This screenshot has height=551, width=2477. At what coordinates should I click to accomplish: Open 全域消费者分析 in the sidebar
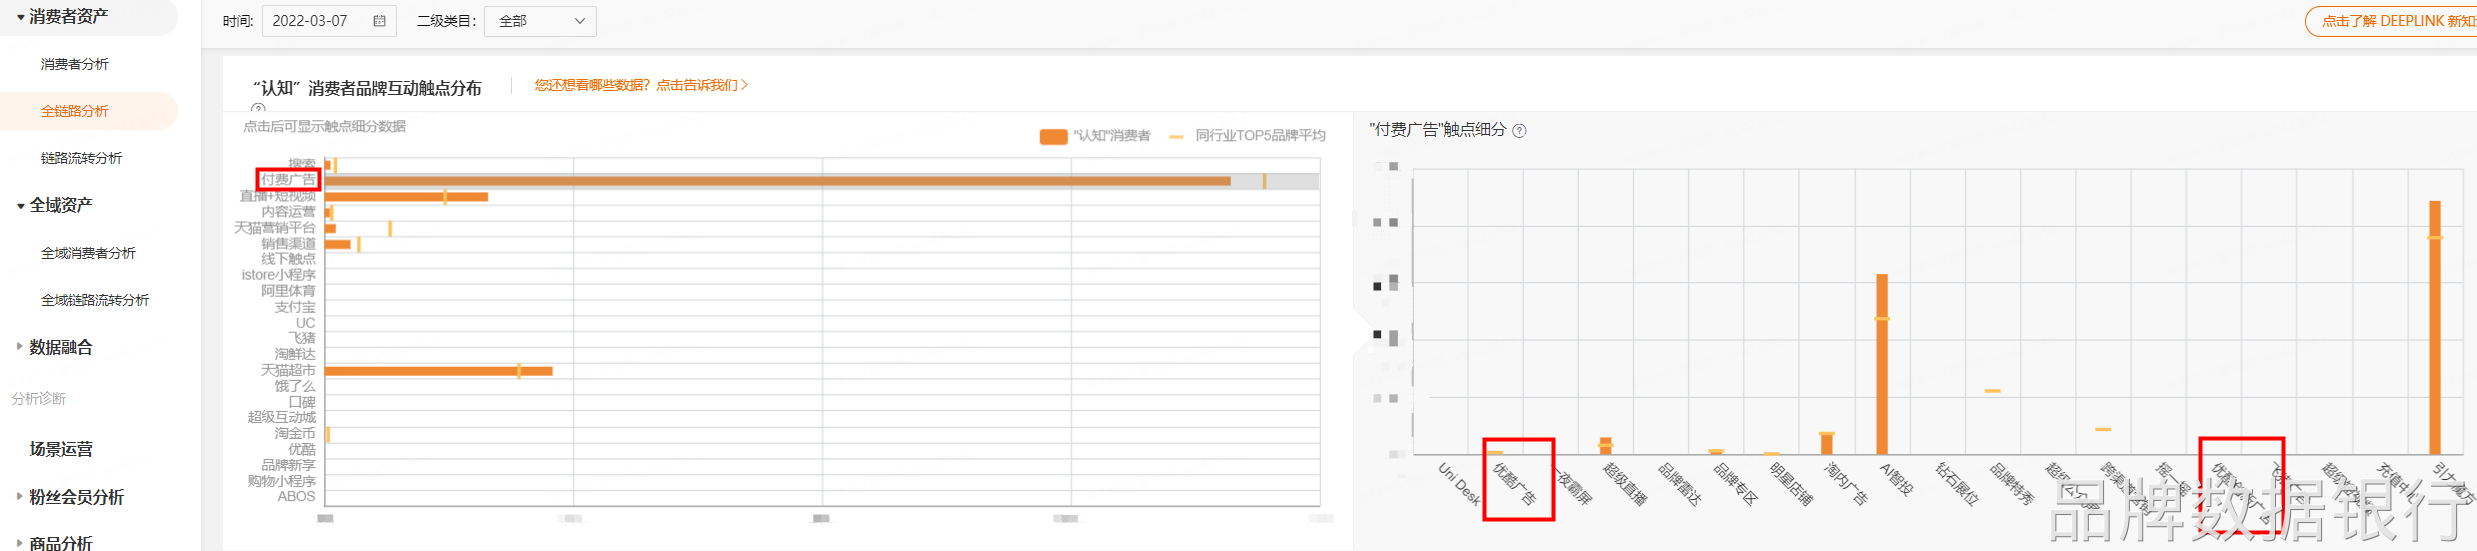(88, 253)
